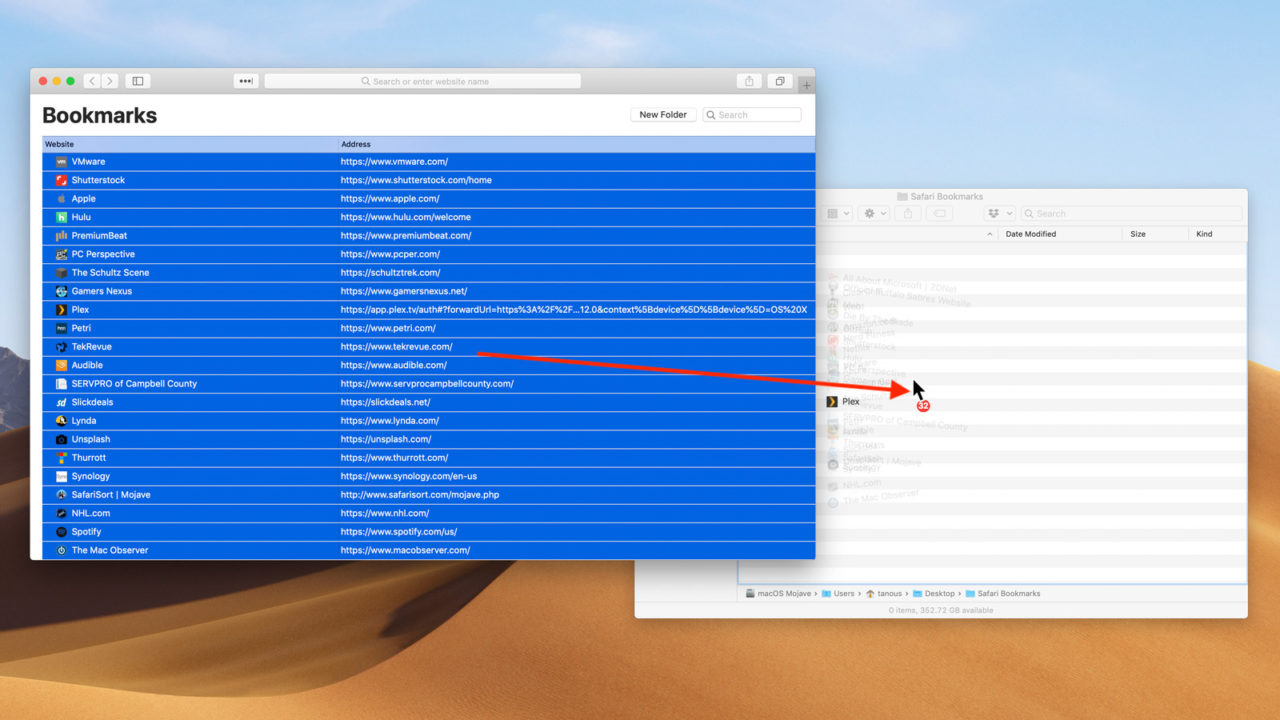Toggle the Safari sidebar button
The height and width of the screenshot is (720, 1280).
138,81
